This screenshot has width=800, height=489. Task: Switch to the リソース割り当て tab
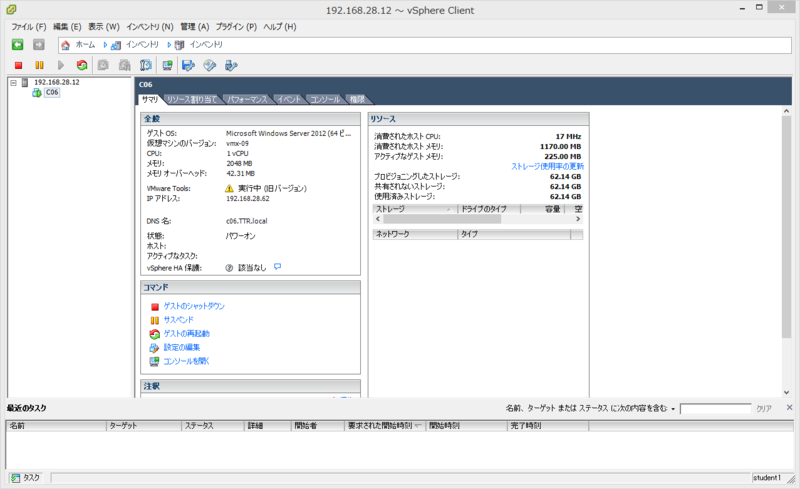(192, 100)
